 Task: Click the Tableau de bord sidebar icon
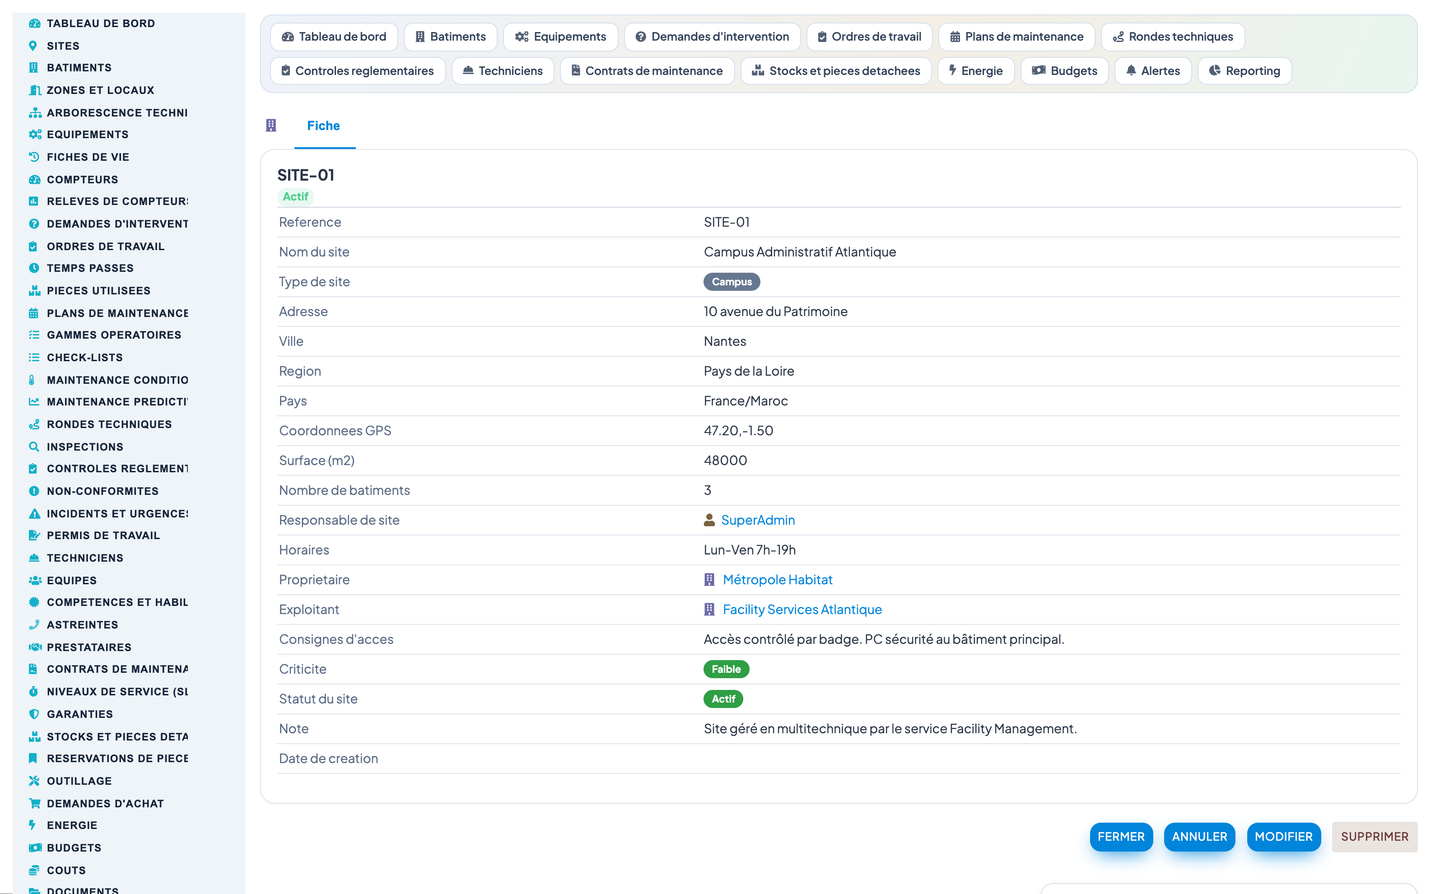click(34, 23)
